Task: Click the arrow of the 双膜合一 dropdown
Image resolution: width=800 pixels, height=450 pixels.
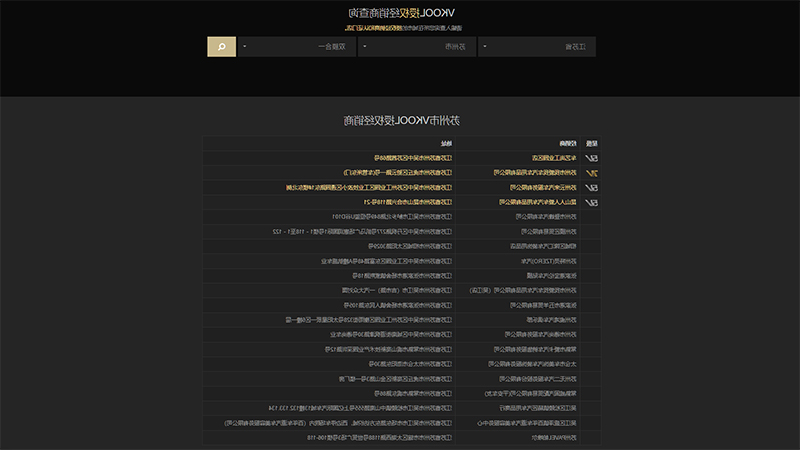Action: pyautogui.click(x=244, y=46)
